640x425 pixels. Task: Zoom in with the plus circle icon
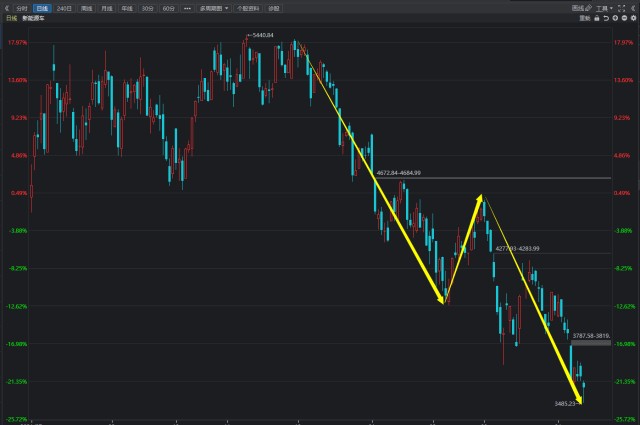pyautogui.click(x=615, y=18)
